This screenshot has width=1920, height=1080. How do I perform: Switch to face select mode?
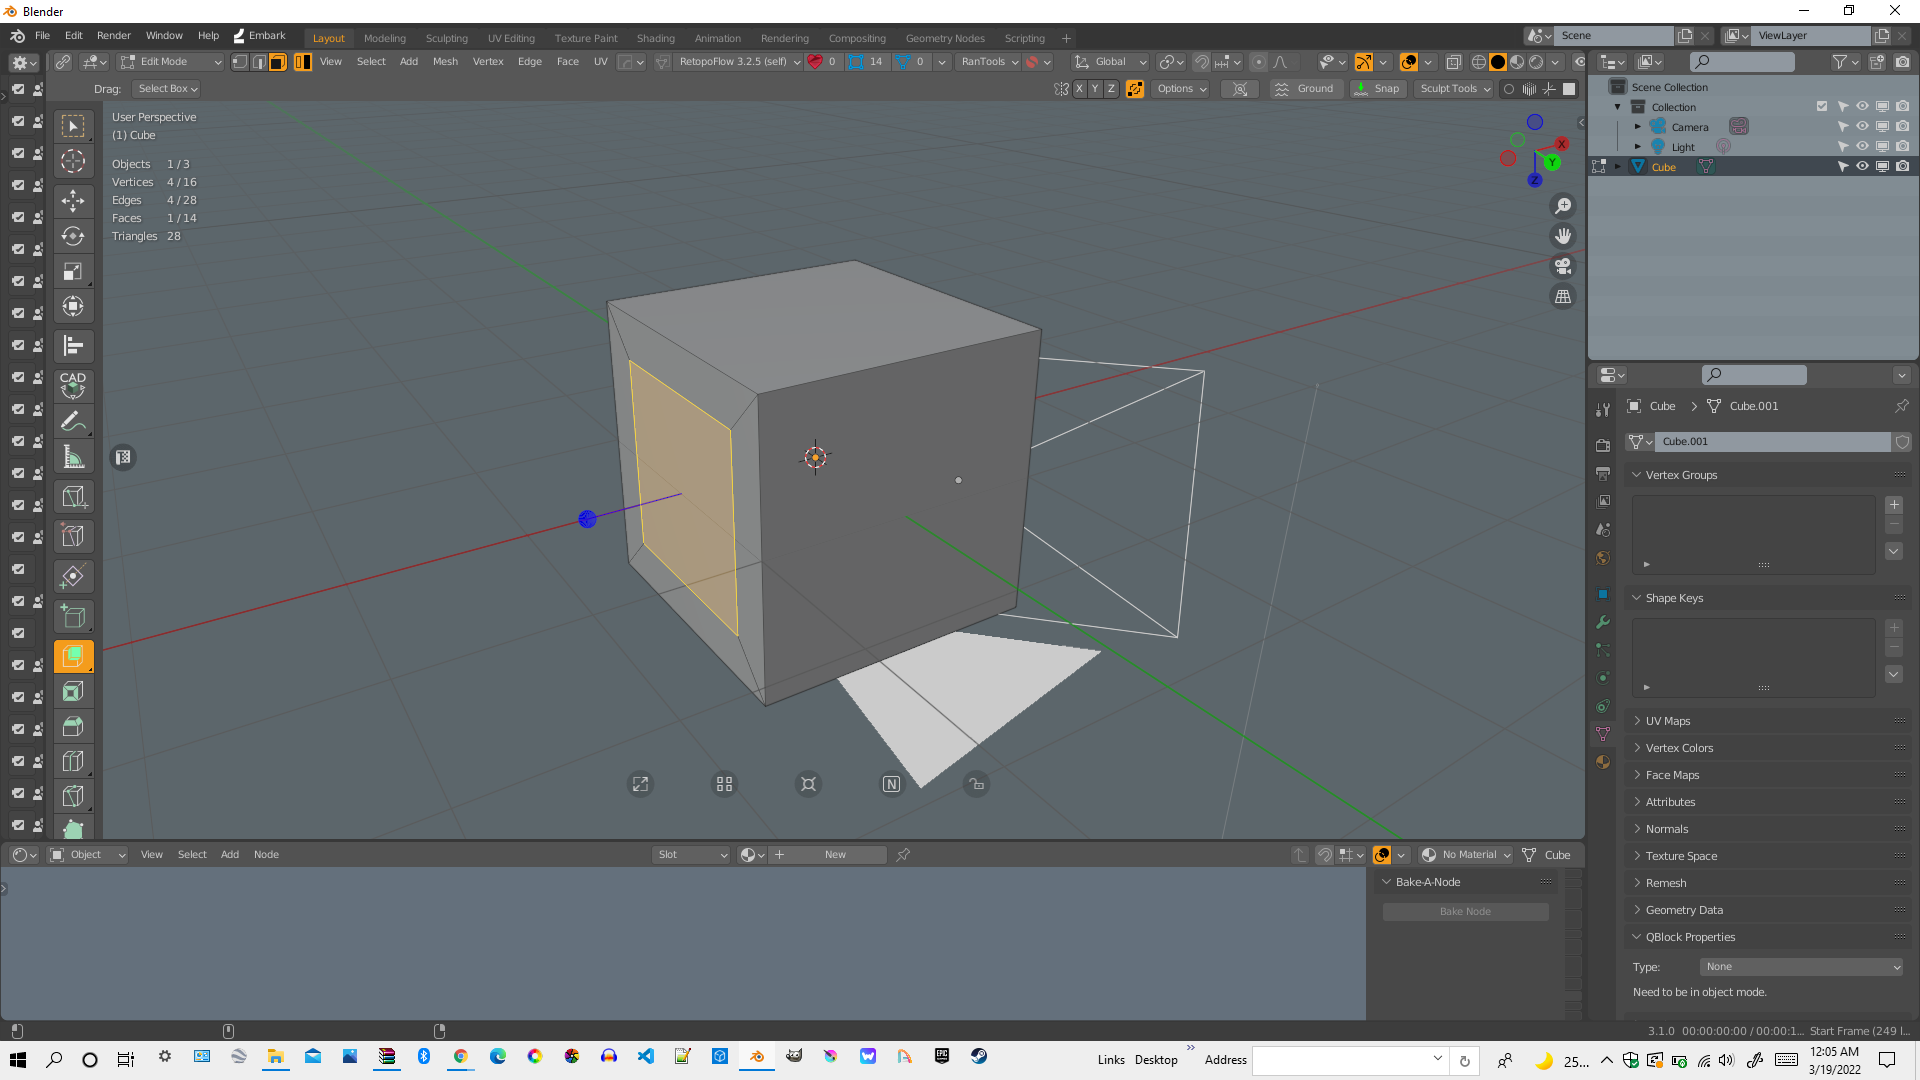[x=277, y=62]
